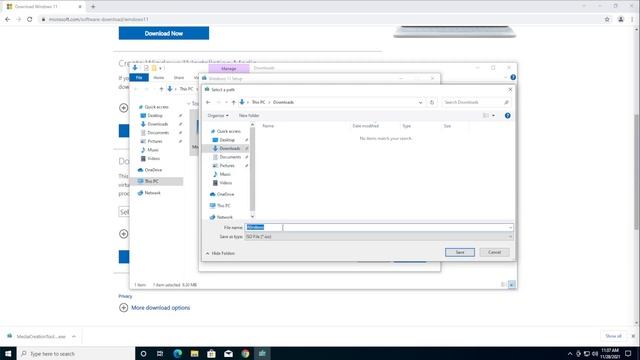Open Microsoft Edge from the taskbar
This screenshot has width=640, height=360.
pyautogui.click(x=178, y=353)
